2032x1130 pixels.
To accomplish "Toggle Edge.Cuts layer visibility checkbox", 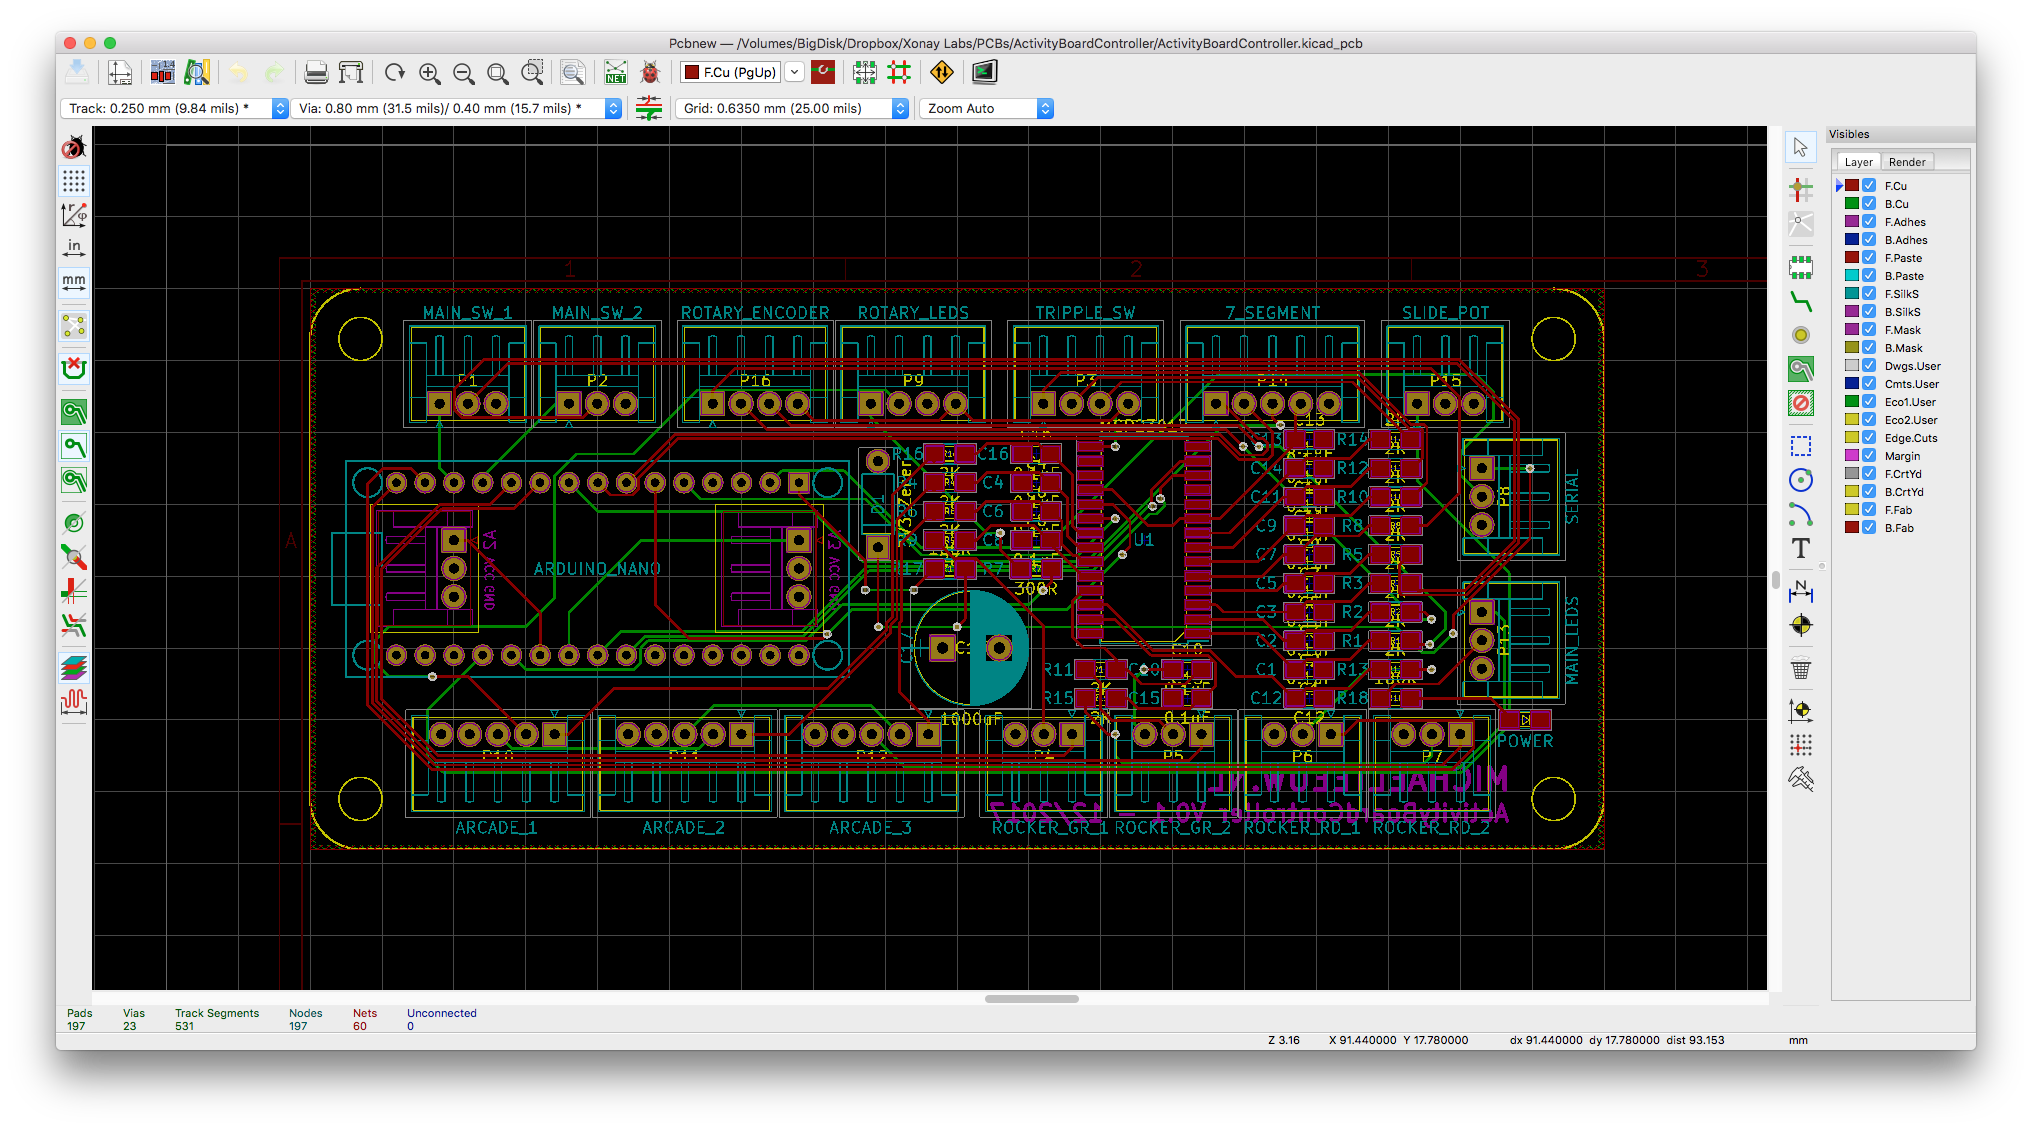I will [x=1869, y=438].
